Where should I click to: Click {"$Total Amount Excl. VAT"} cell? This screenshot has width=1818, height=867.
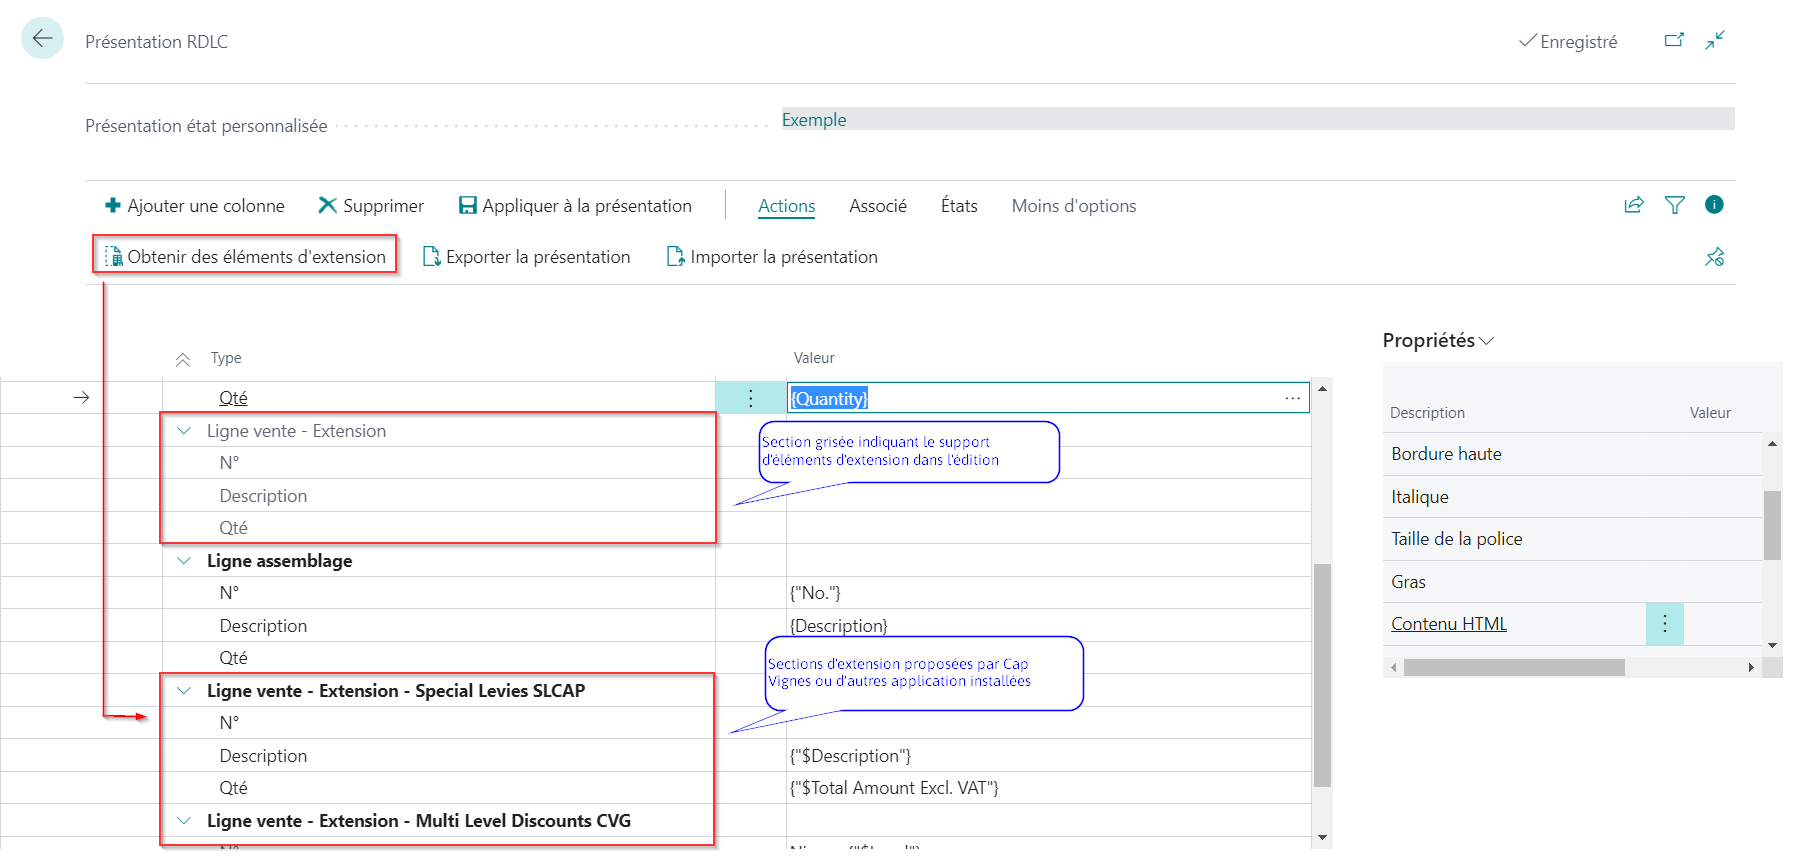(x=1048, y=788)
